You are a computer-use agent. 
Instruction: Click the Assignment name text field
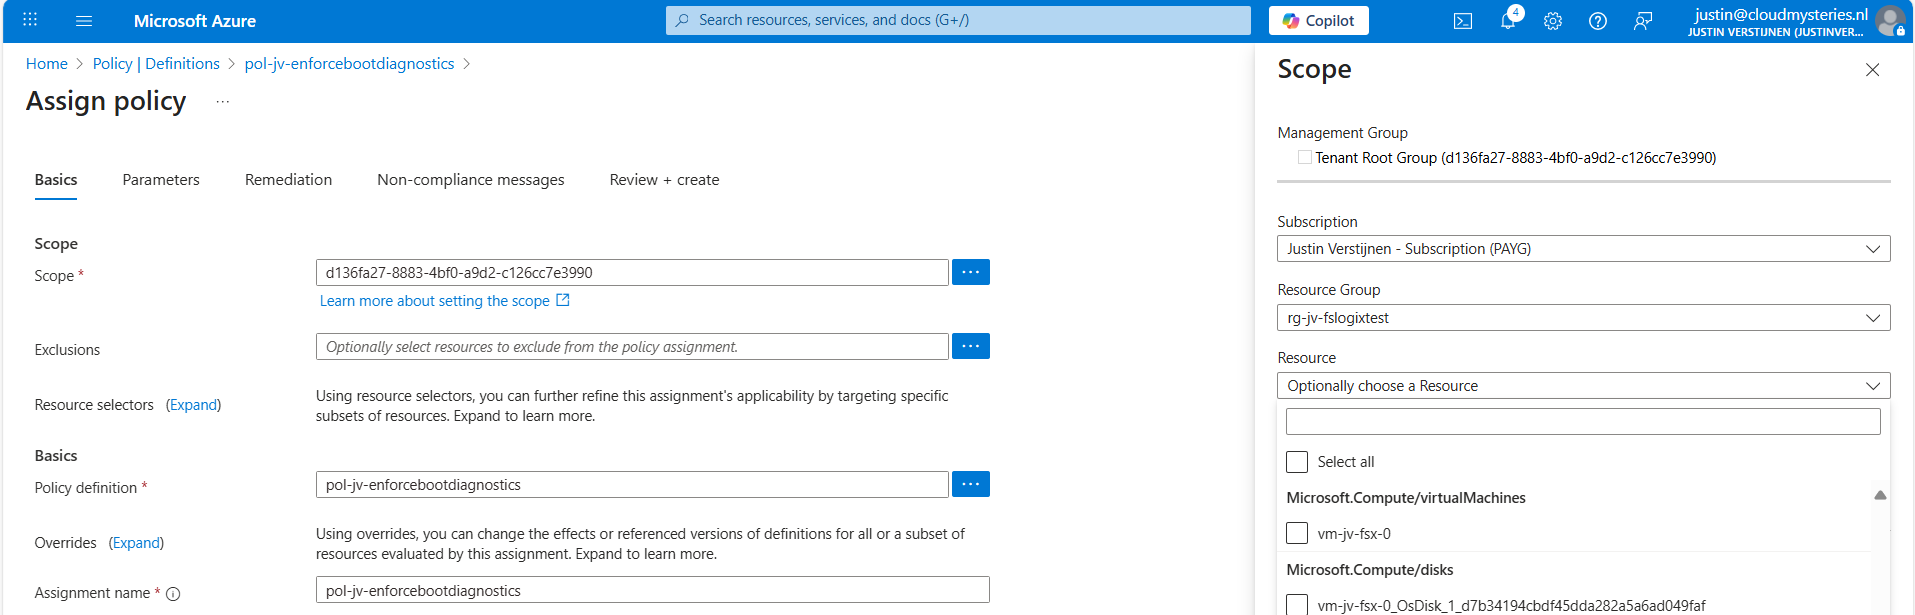pos(652,590)
